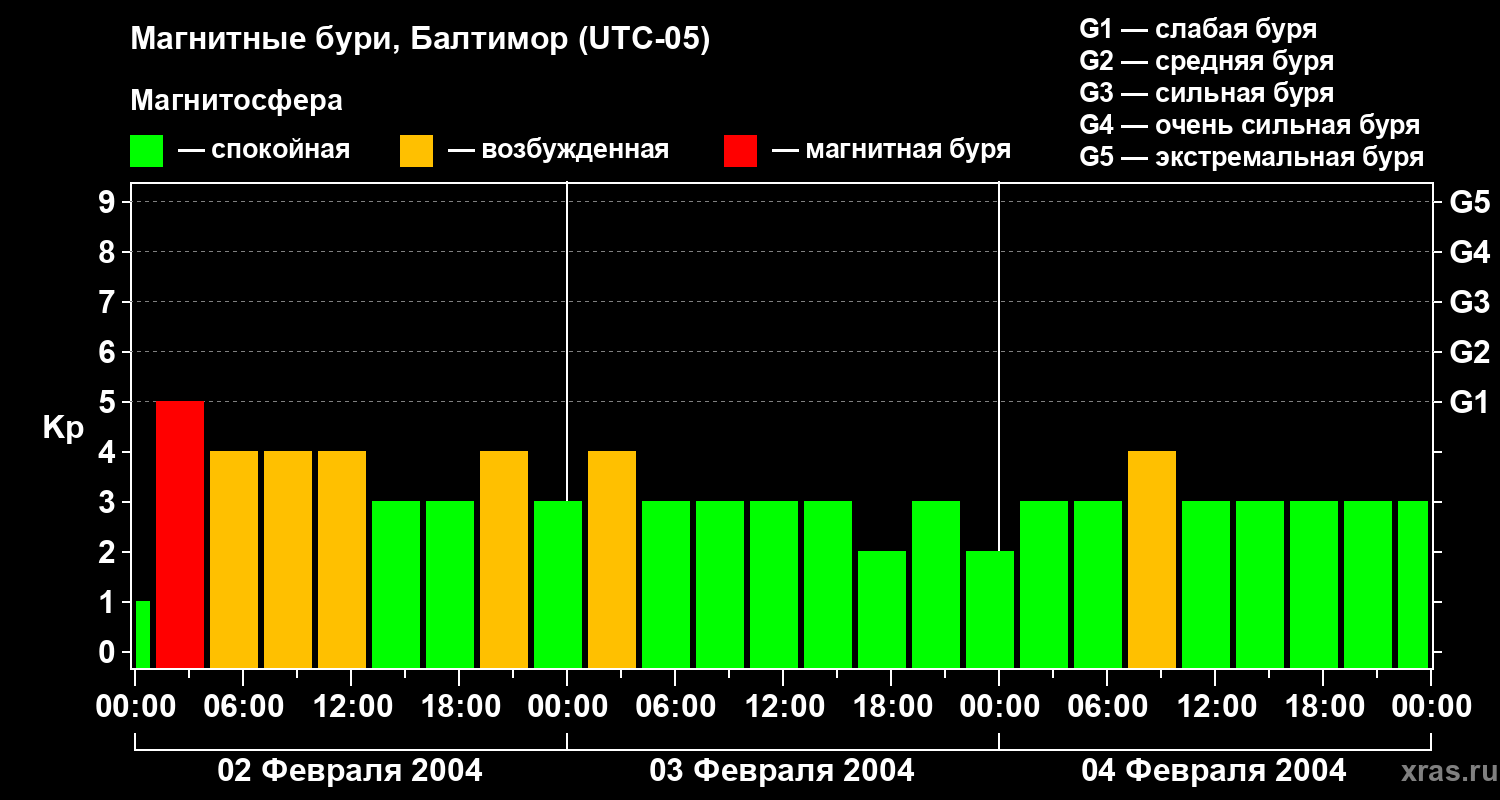Click the '— спокойная' legend label
The height and width of the screenshot is (800, 1500).
tap(264, 150)
